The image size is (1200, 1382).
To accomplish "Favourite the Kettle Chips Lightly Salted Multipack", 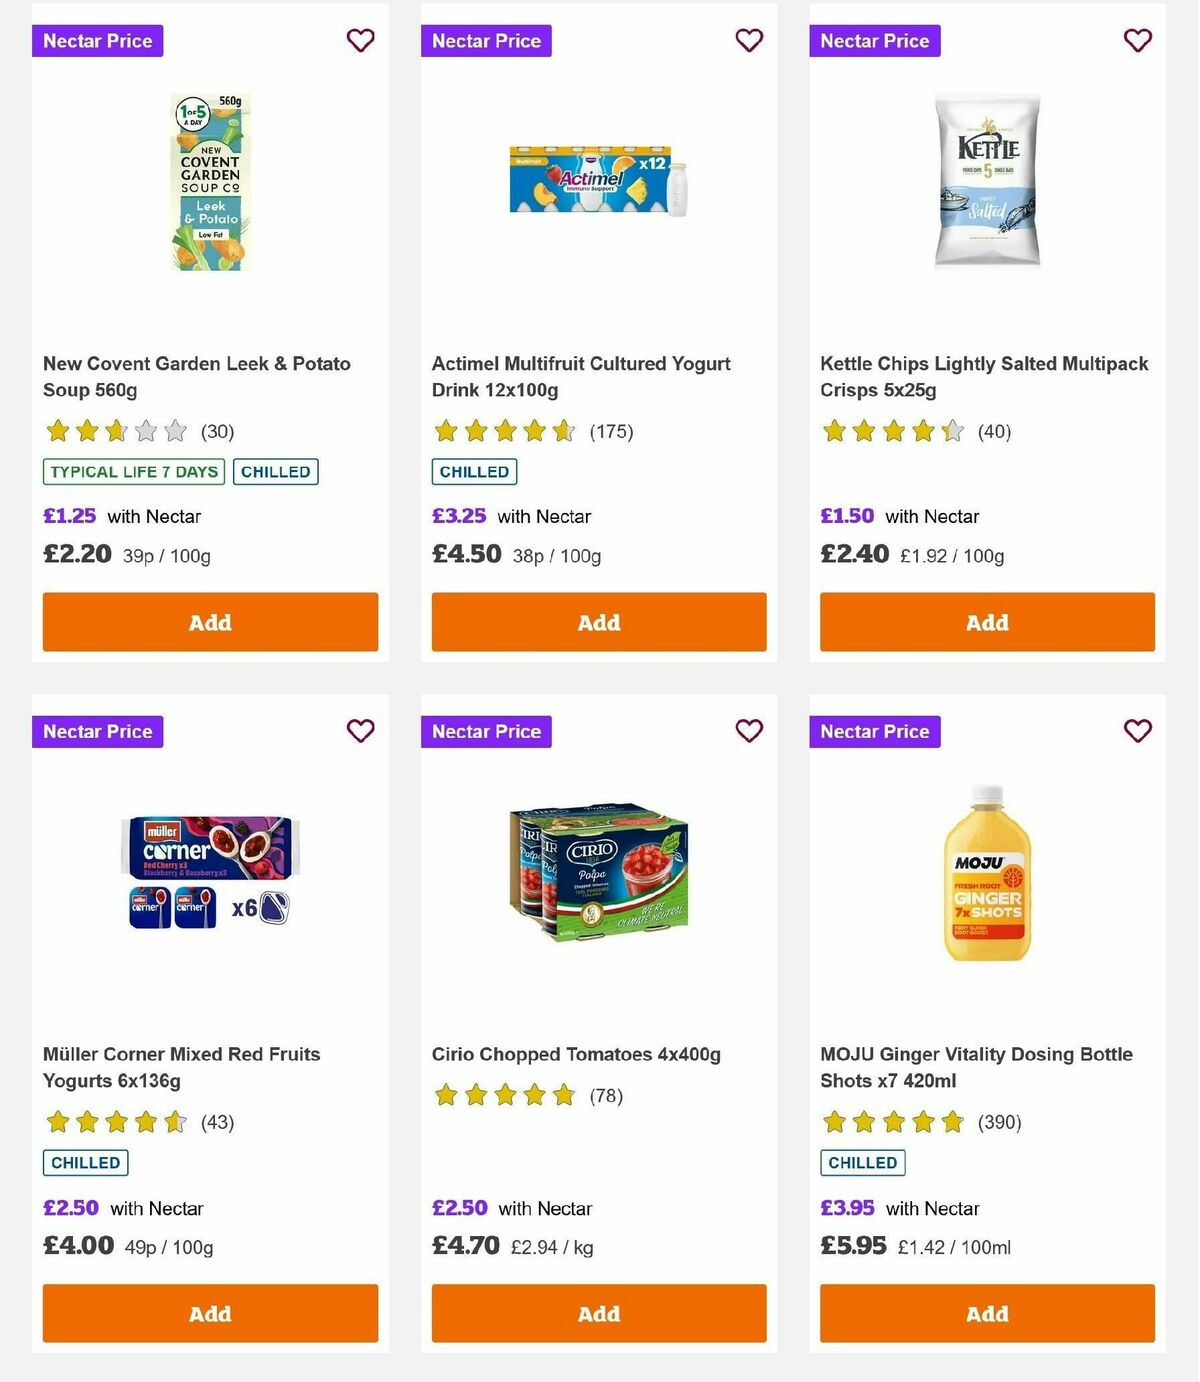I will pos(1137,41).
